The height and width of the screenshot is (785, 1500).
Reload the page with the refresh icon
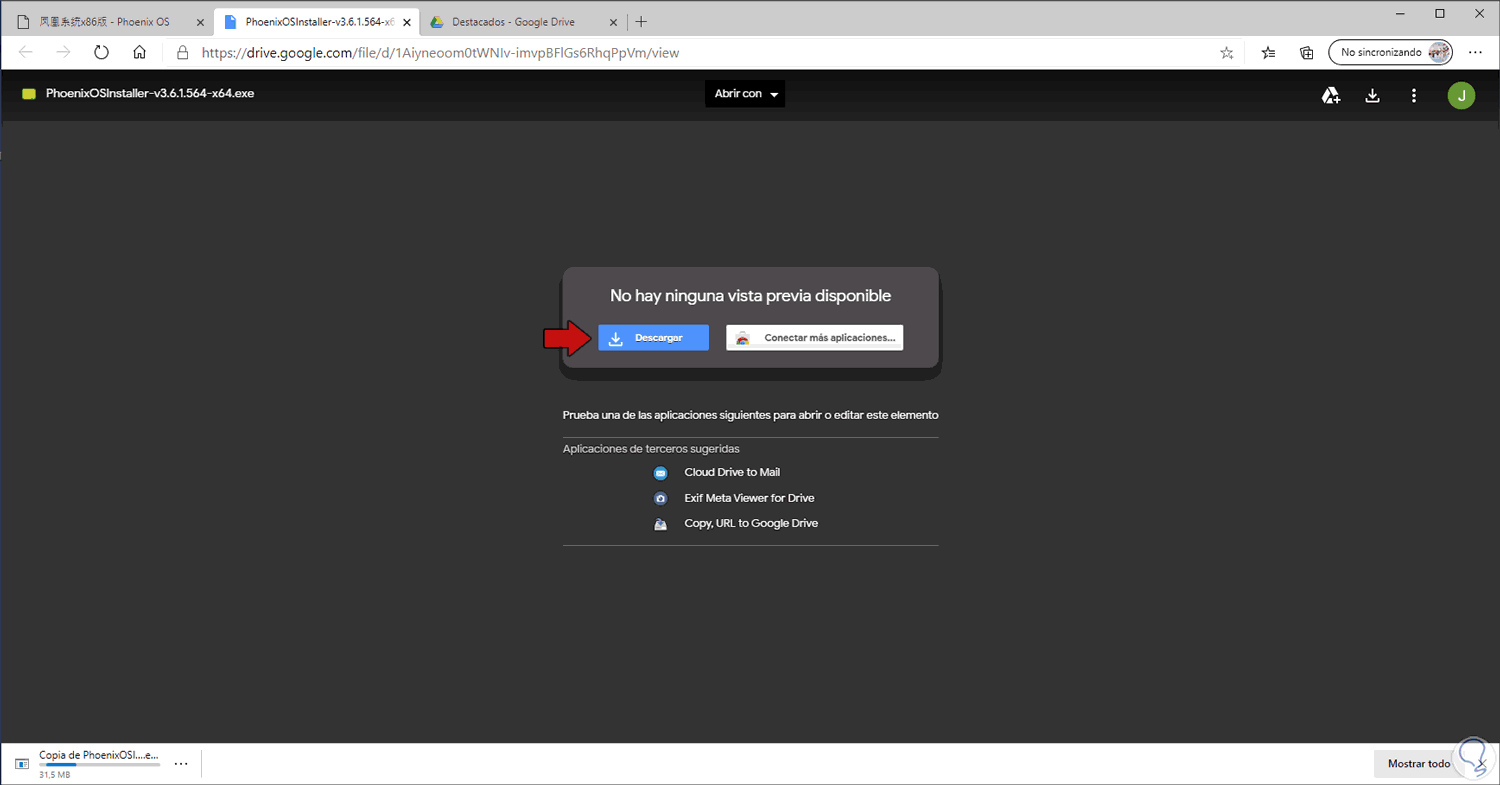pyautogui.click(x=101, y=52)
